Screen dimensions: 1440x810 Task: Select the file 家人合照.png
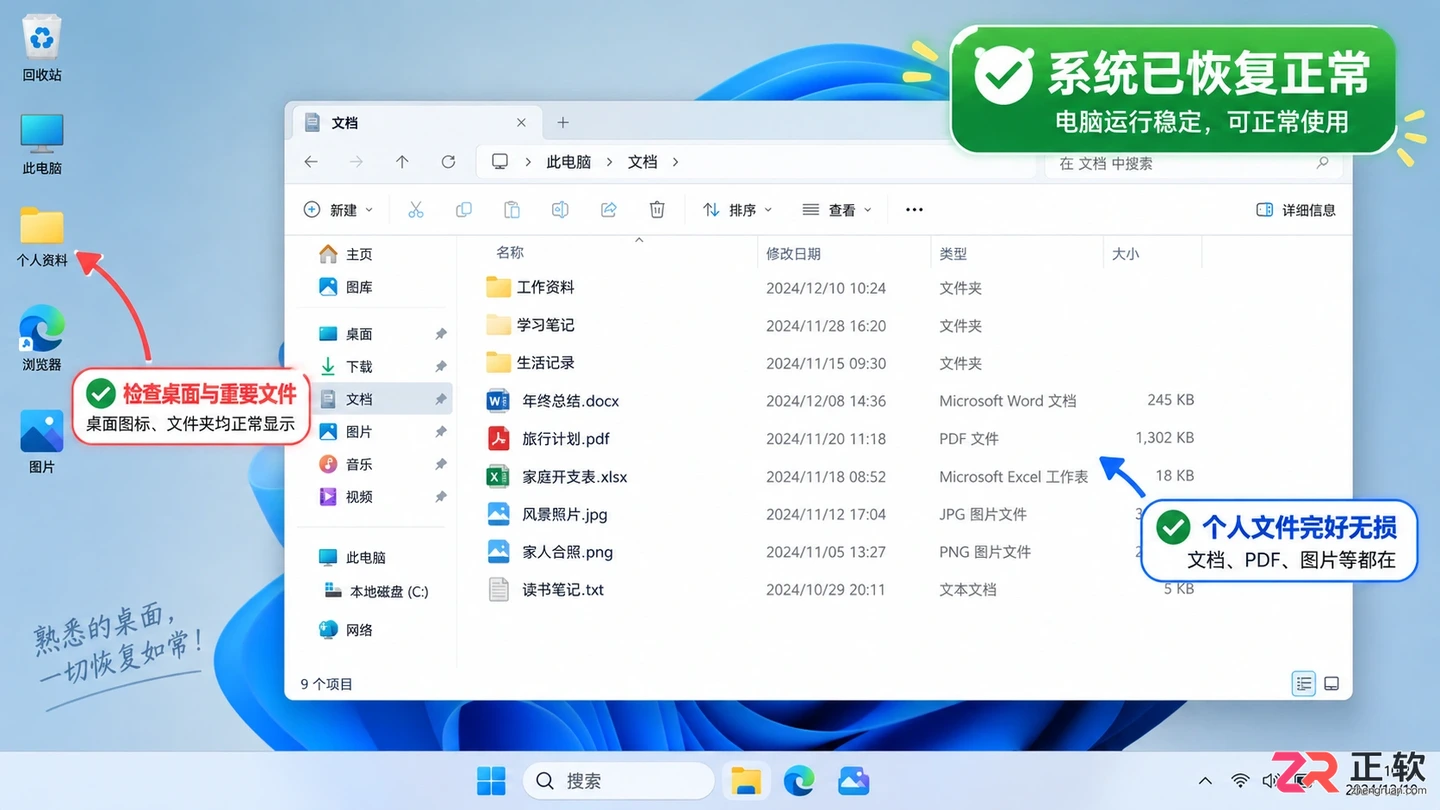[x=549, y=552]
